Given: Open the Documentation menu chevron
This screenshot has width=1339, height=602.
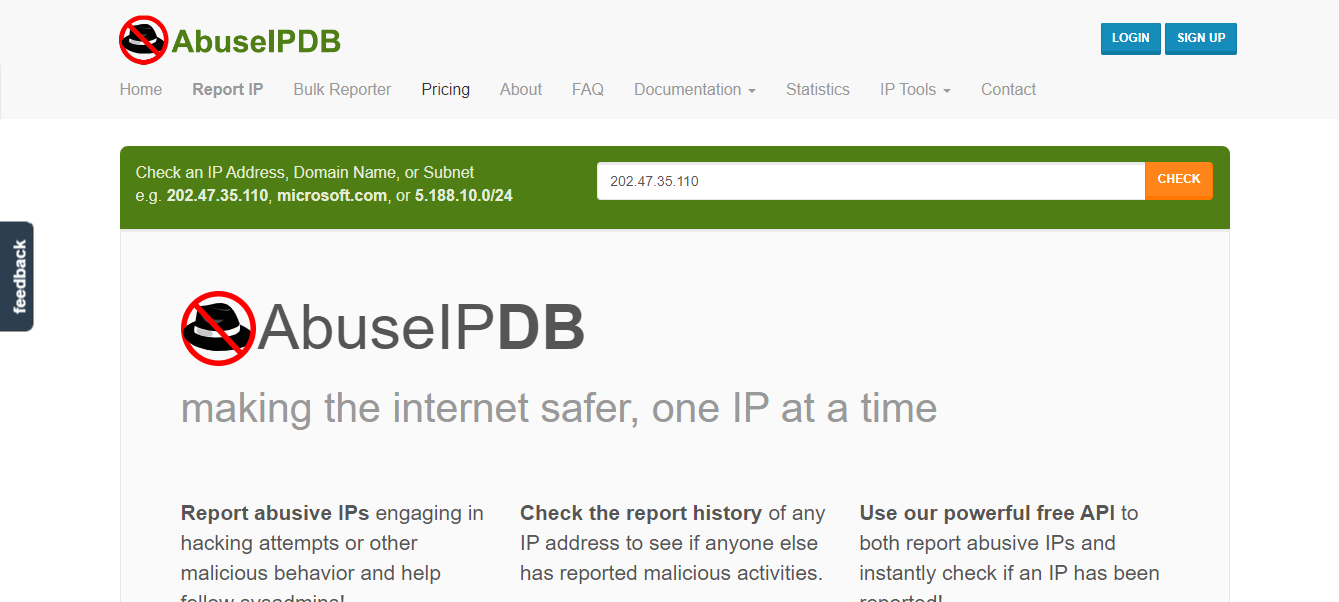Looking at the screenshot, I should click(753, 91).
